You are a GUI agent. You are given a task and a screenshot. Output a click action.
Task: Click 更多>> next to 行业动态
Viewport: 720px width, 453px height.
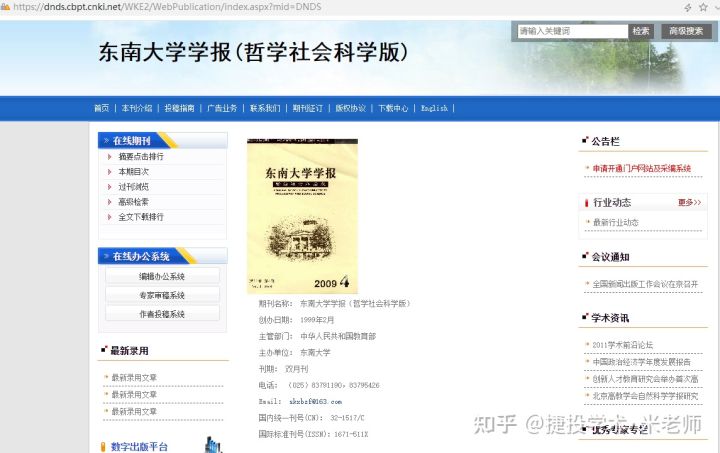click(x=690, y=202)
